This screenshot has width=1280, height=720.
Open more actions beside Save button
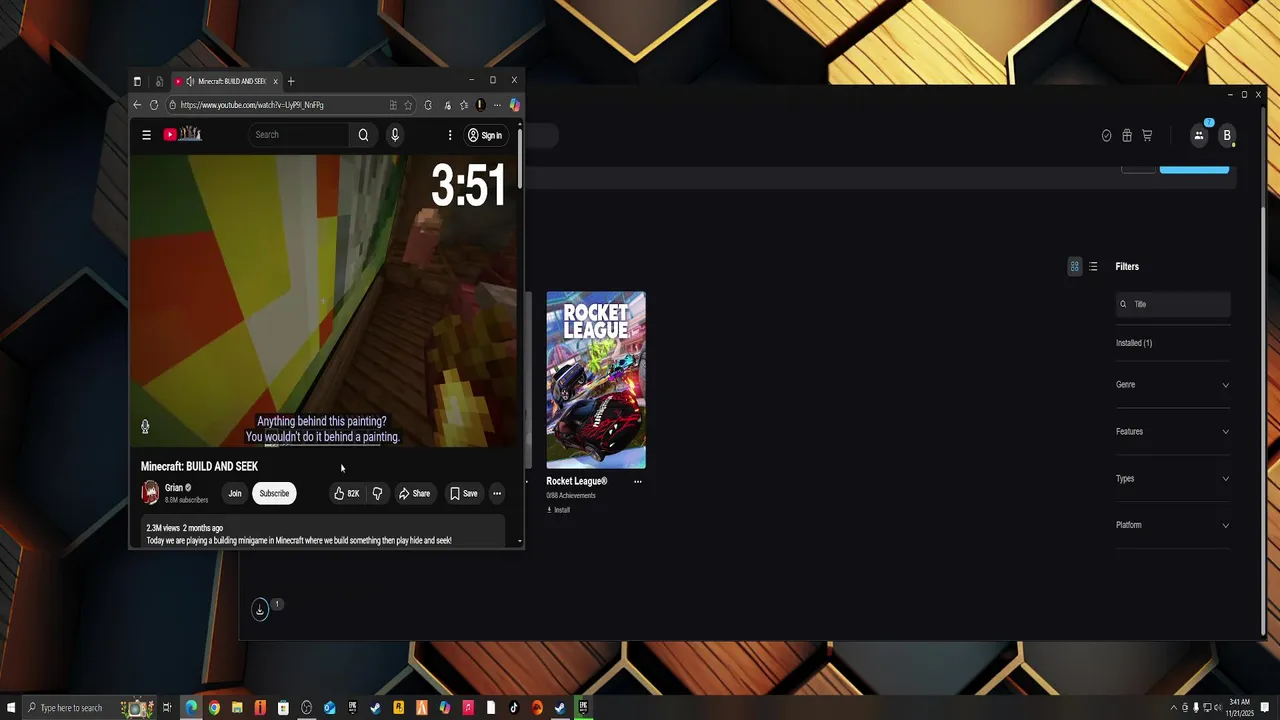point(497,493)
